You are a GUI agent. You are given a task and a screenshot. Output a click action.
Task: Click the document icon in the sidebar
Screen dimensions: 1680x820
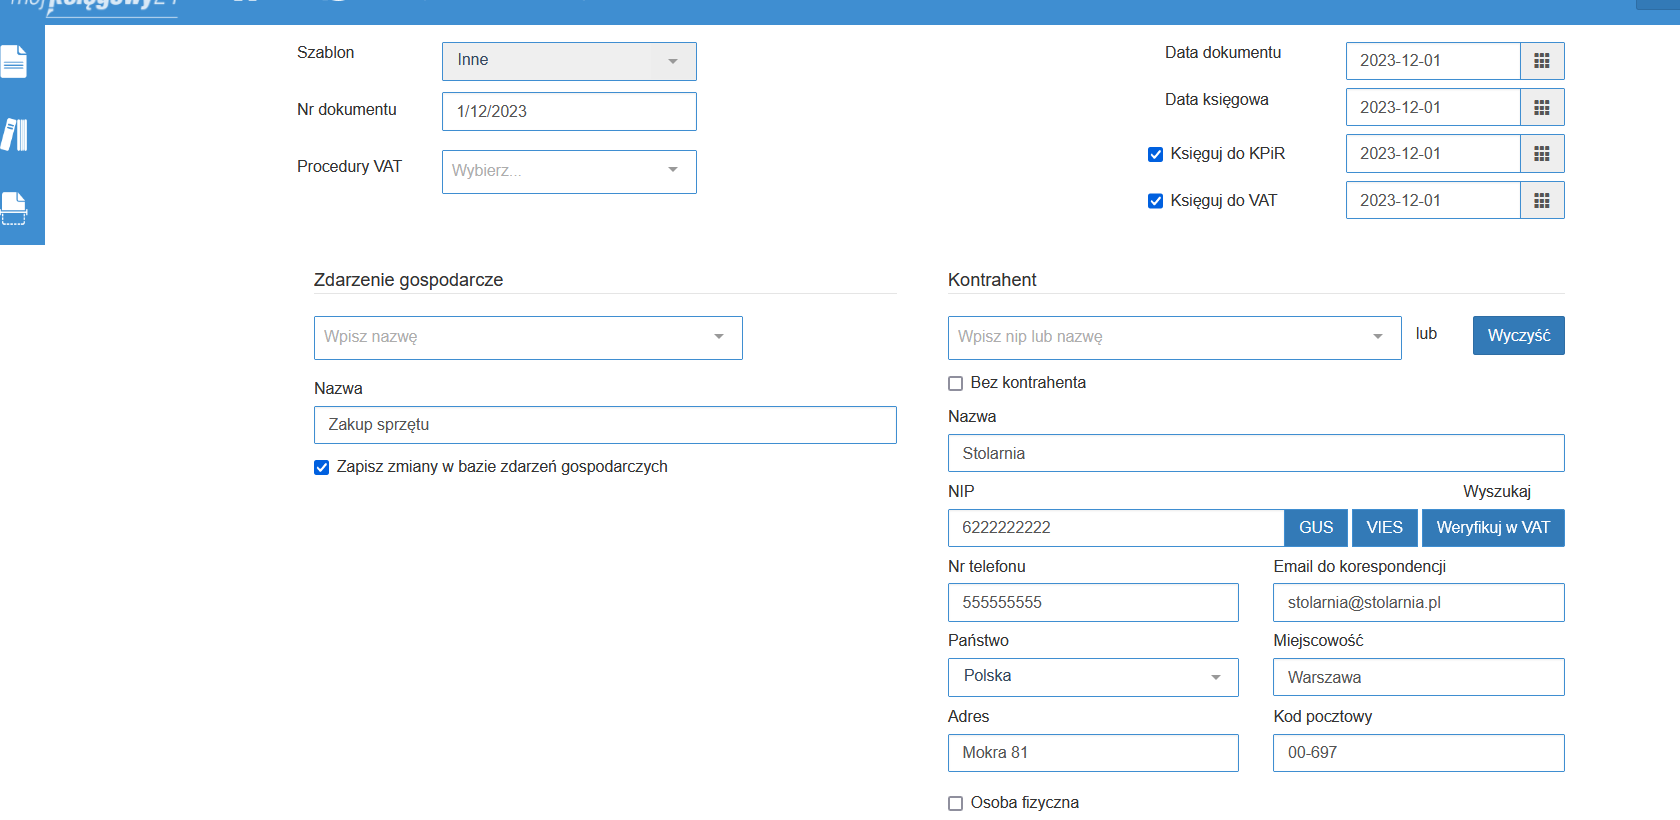[14, 62]
